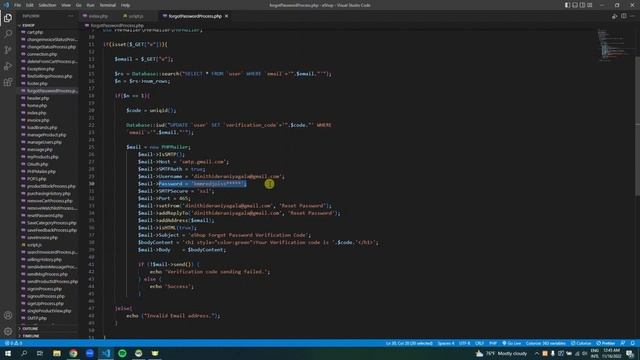Image resolution: width=640 pixels, height=360 pixels.
Task: Click PHP language mode in status bar
Action: [493, 343]
